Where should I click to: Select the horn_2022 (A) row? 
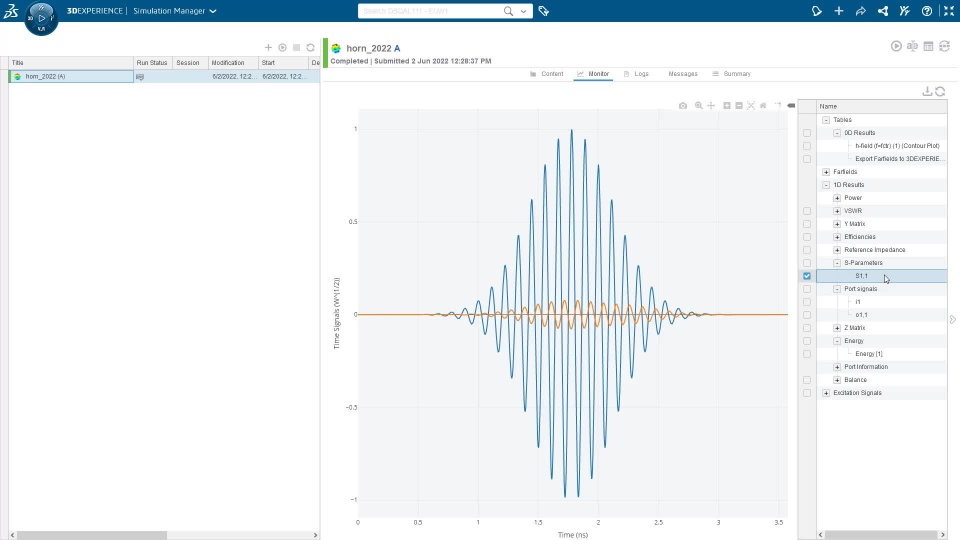(x=164, y=77)
